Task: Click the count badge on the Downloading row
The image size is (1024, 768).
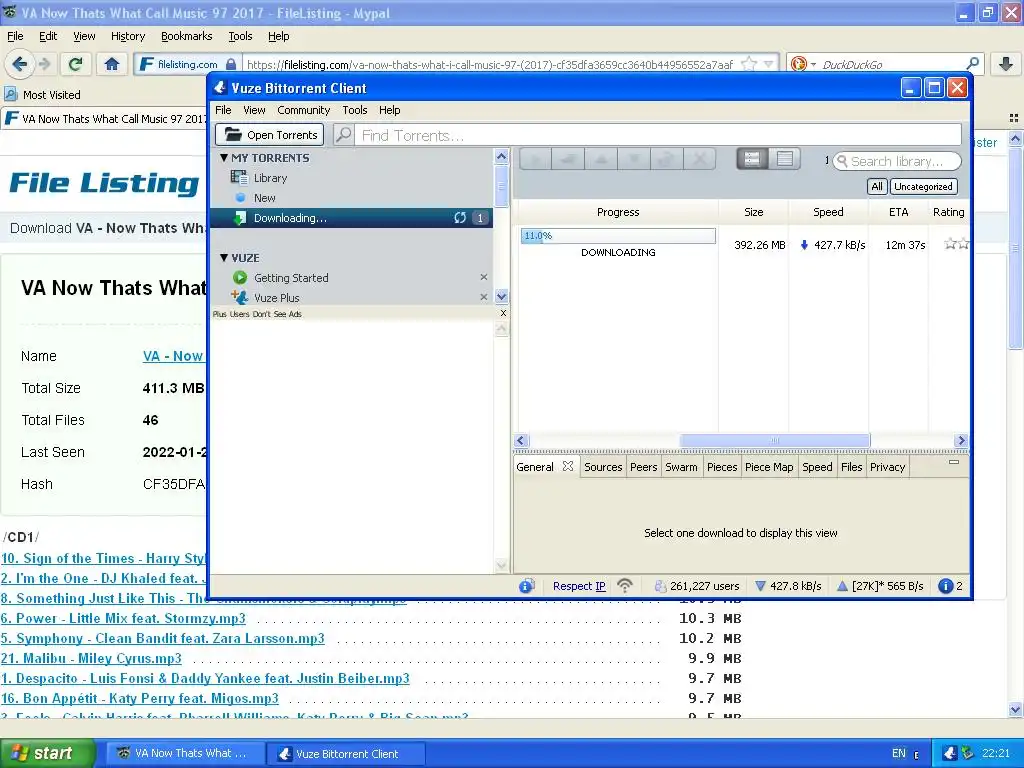Action: pos(481,217)
